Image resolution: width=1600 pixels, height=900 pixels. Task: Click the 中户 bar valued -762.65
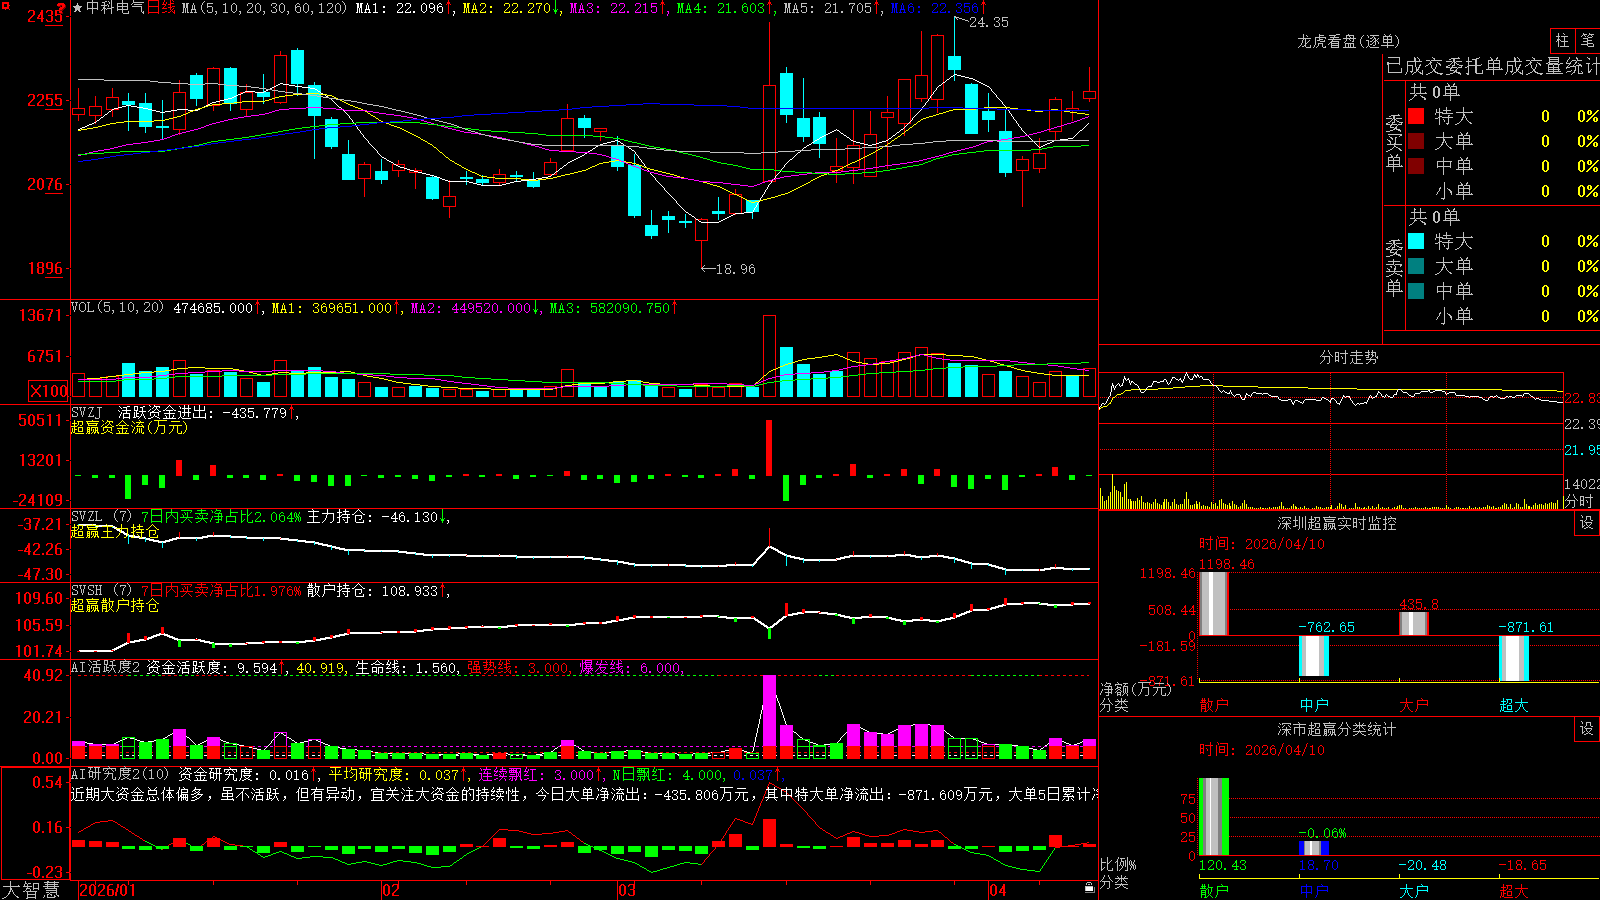pyautogui.click(x=1314, y=656)
